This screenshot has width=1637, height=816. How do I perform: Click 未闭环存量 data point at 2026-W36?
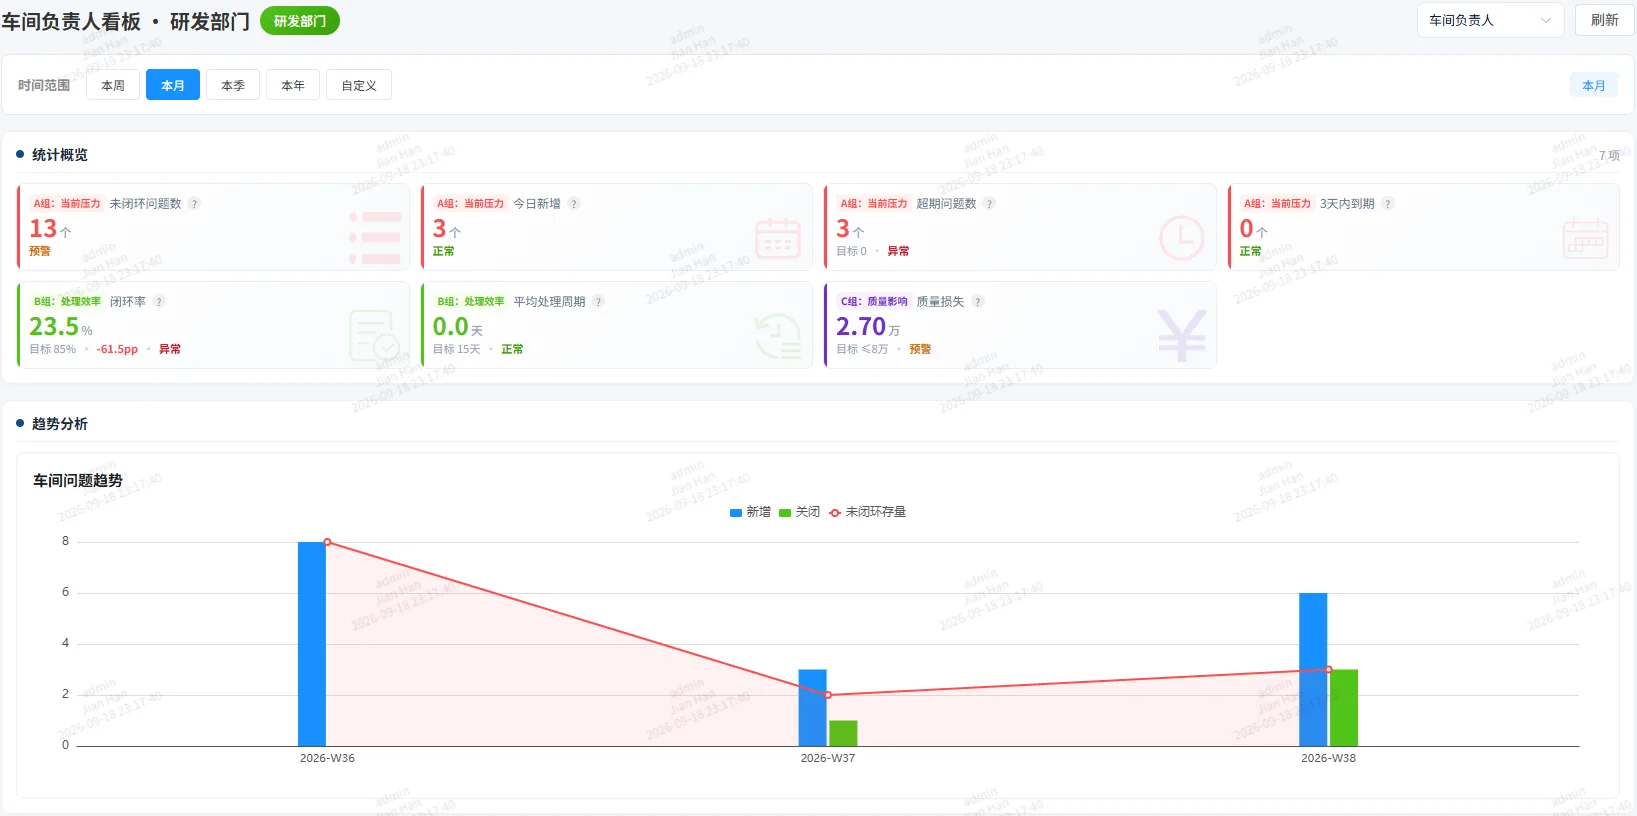(327, 542)
